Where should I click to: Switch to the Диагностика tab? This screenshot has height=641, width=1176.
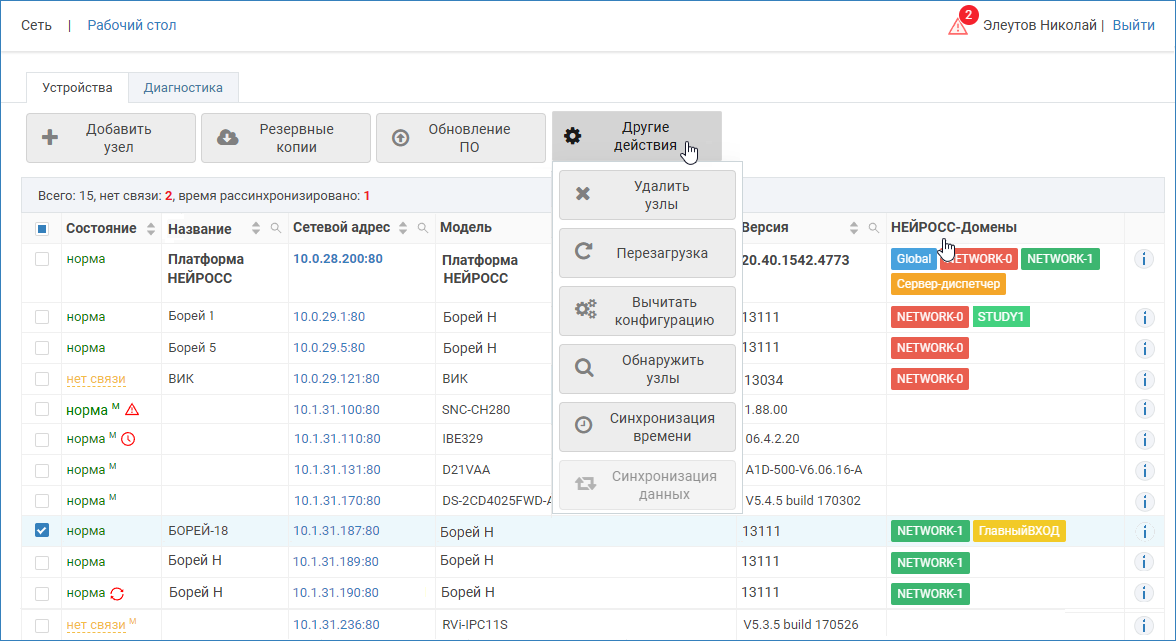point(183,87)
